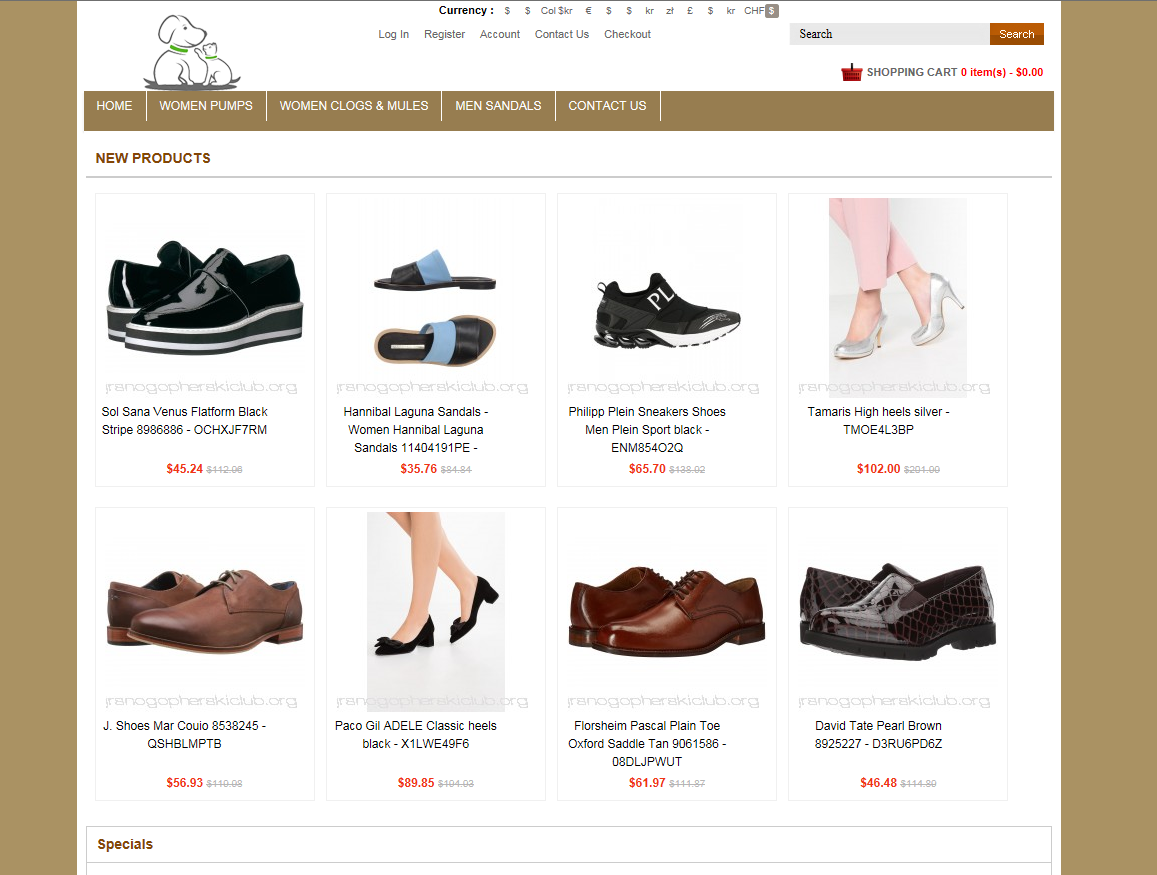Open the Hannibal Laguna Sandals product title

(x=415, y=429)
